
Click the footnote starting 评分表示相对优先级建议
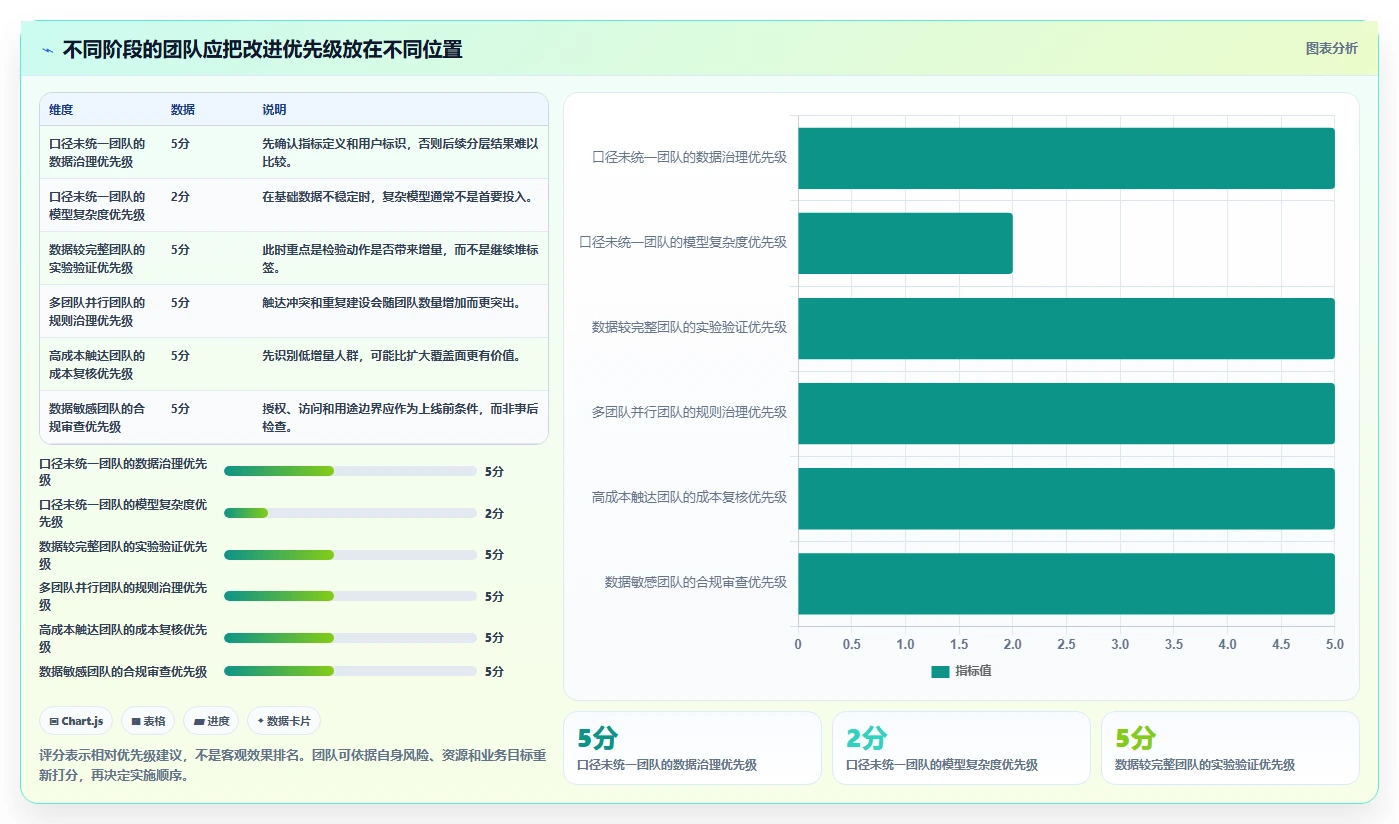[x=293, y=765]
